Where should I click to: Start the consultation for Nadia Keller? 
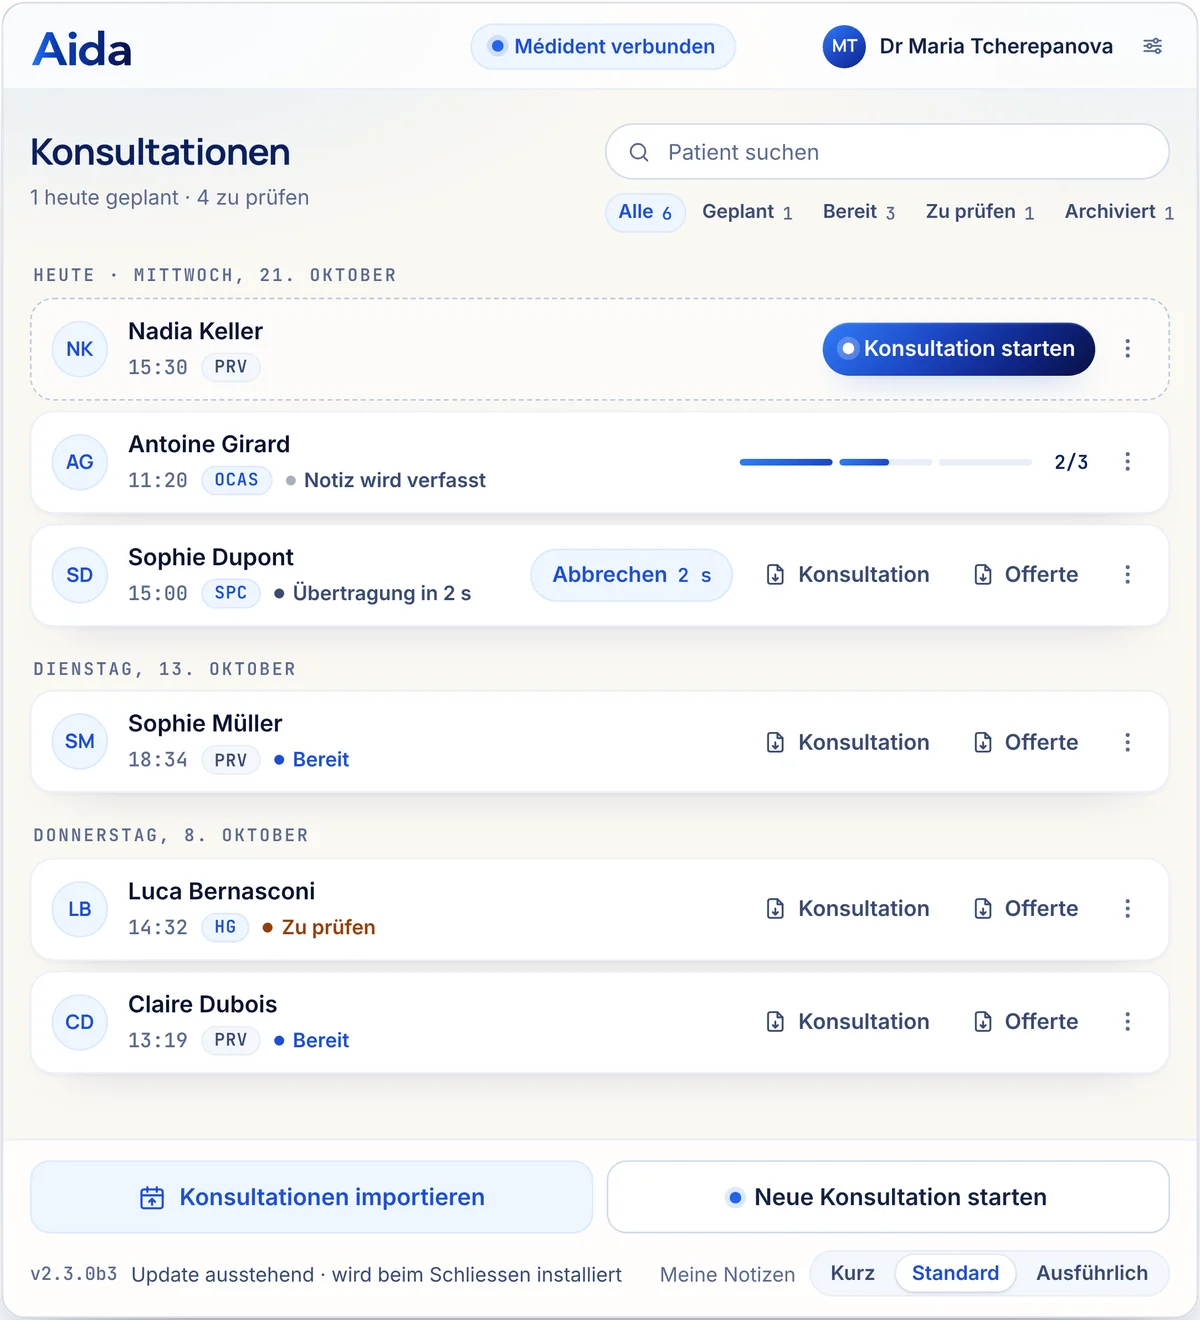[x=959, y=349]
